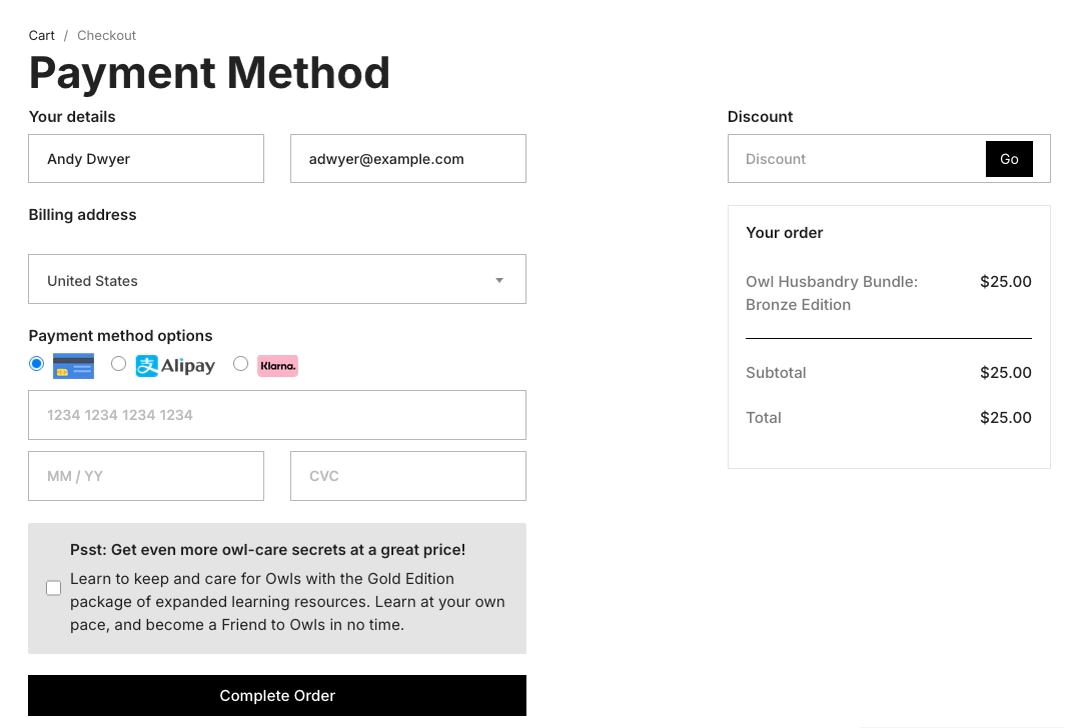Choose the Klarna radio button
Image resolution: width=1083 pixels, height=728 pixels.
click(241, 364)
